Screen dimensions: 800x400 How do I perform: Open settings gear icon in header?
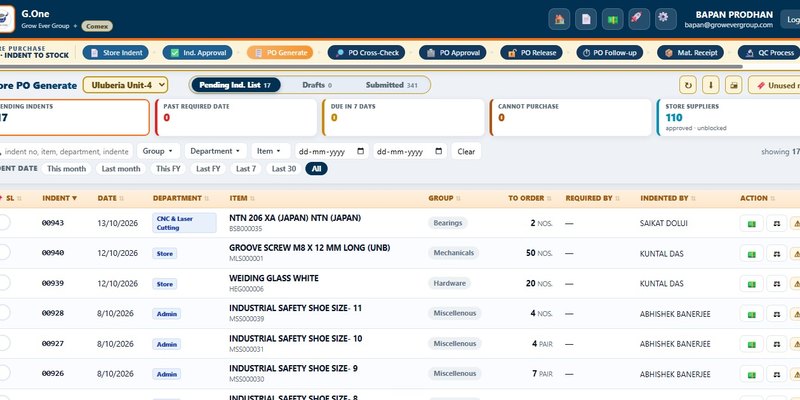coord(665,19)
